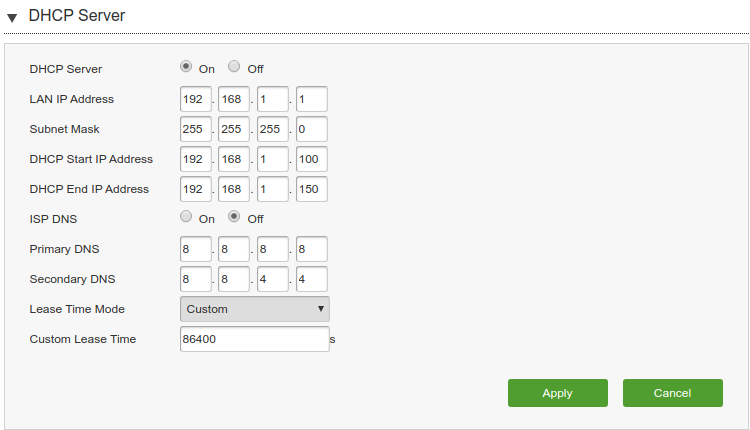The image size is (750, 430).
Task: Edit Subnet Mask last octet field
Action: pos(311,129)
